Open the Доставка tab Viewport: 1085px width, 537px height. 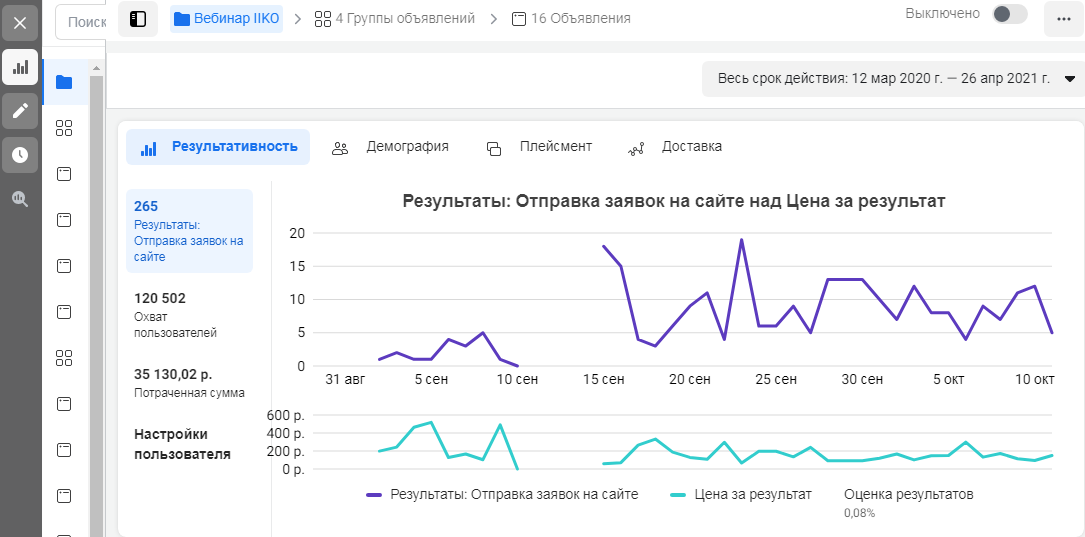(x=675, y=147)
